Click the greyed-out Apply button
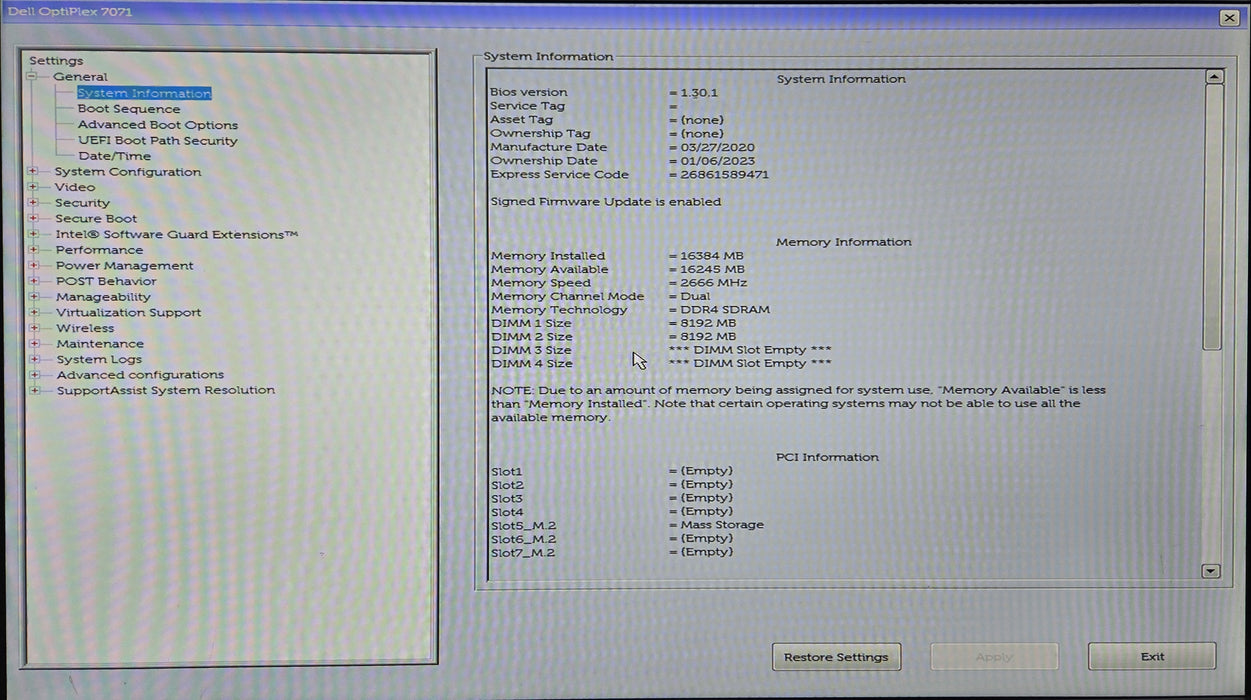Image resolution: width=1251 pixels, height=700 pixels. pos(994,657)
